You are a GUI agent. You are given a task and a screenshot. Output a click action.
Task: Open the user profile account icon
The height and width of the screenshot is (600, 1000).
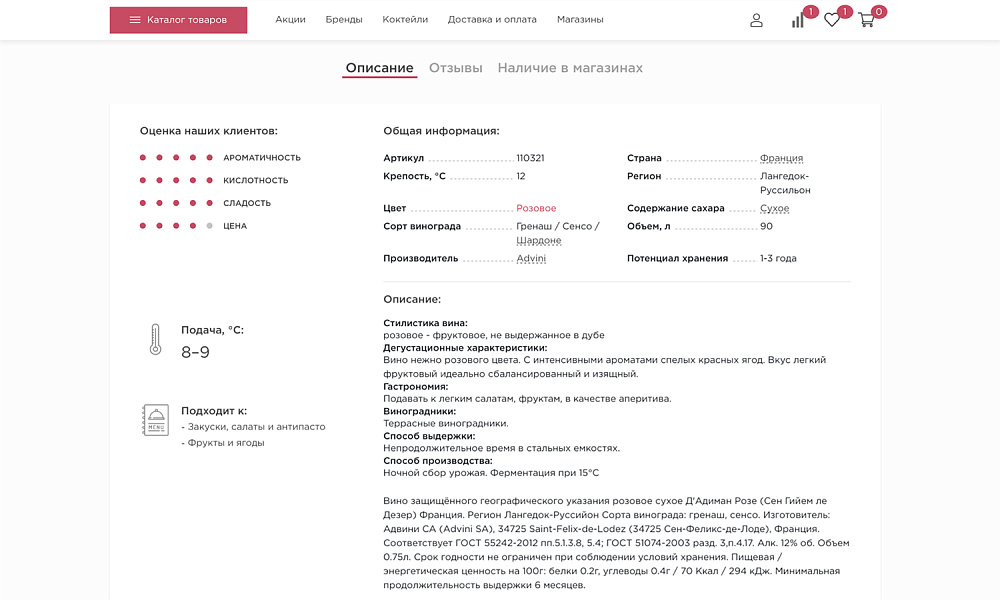[x=756, y=19]
